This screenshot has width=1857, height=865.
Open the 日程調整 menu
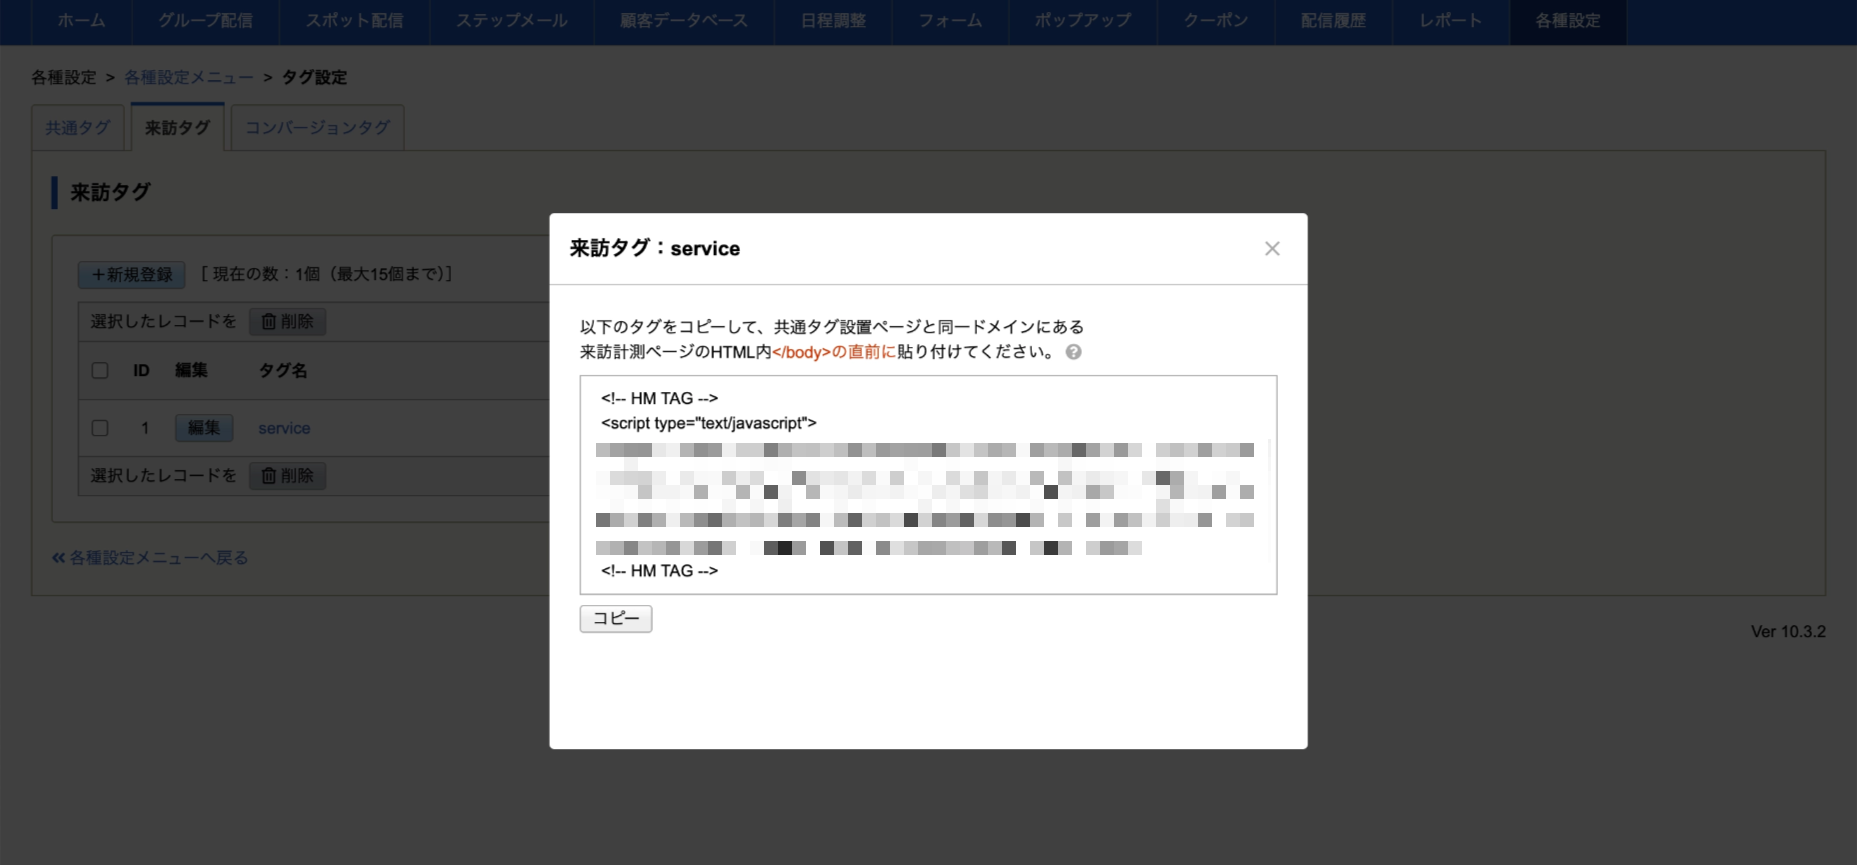(833, 21)
